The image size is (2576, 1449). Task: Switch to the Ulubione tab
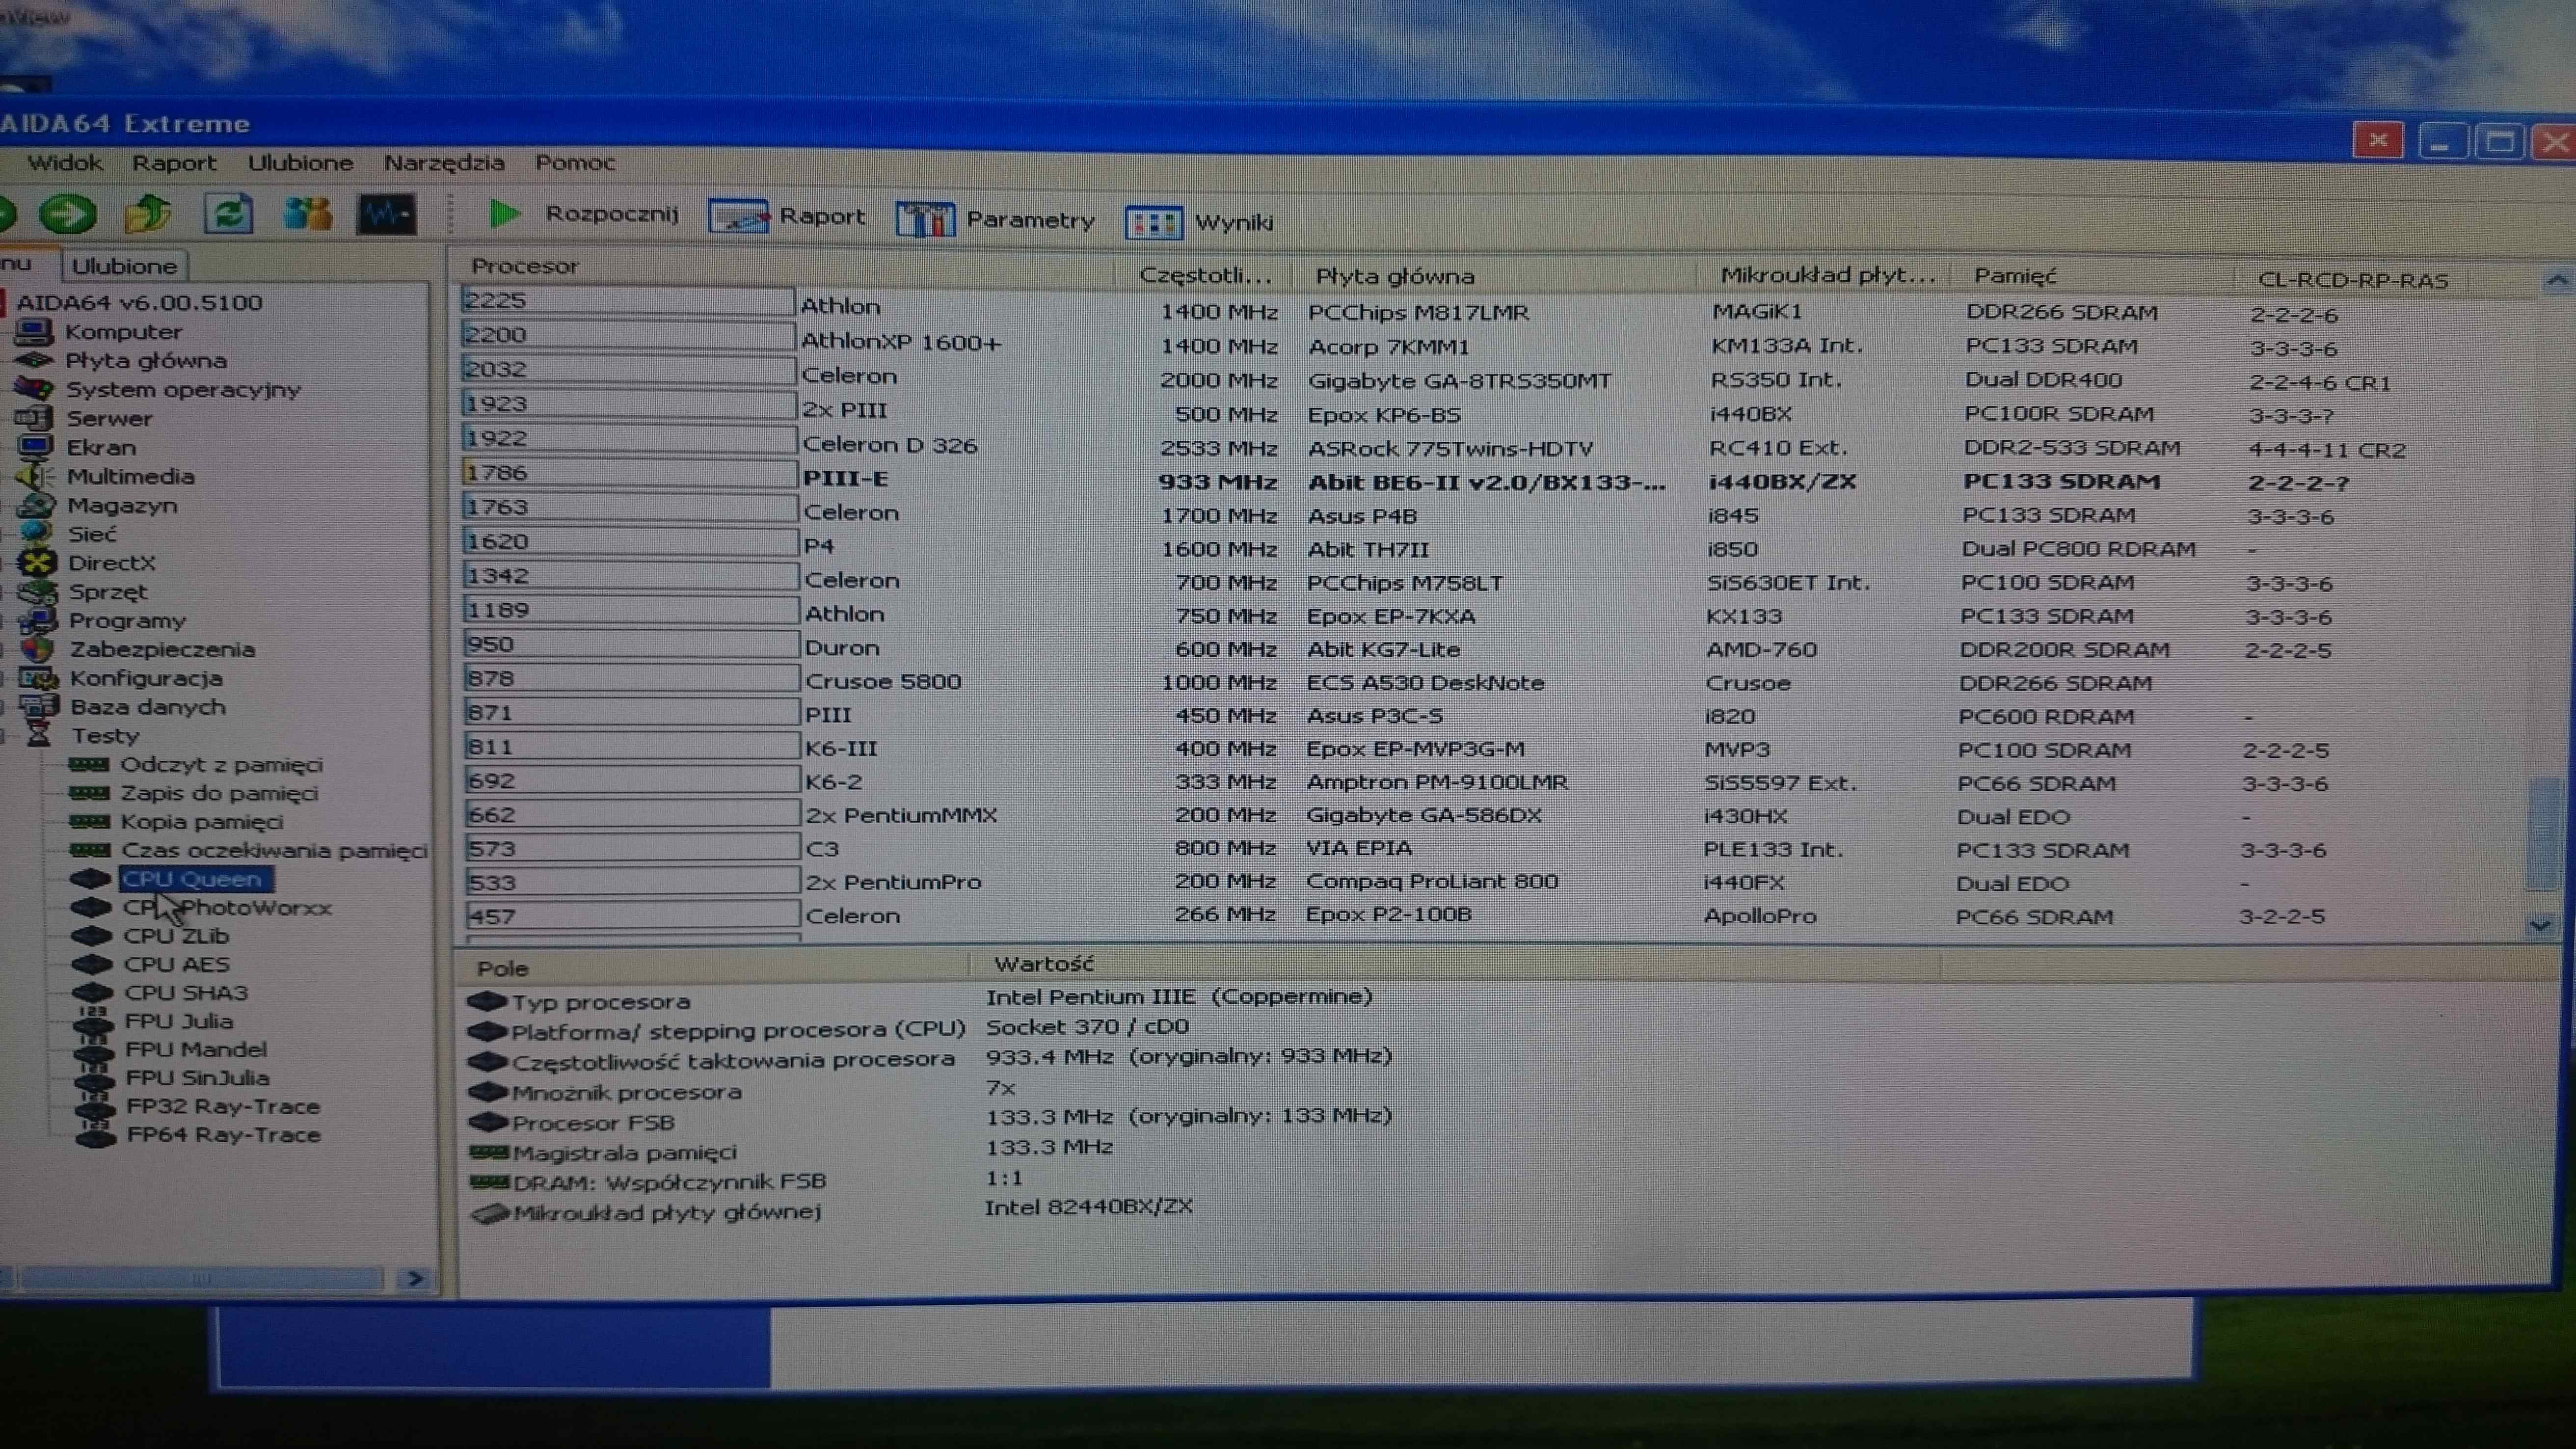[124, 266]
